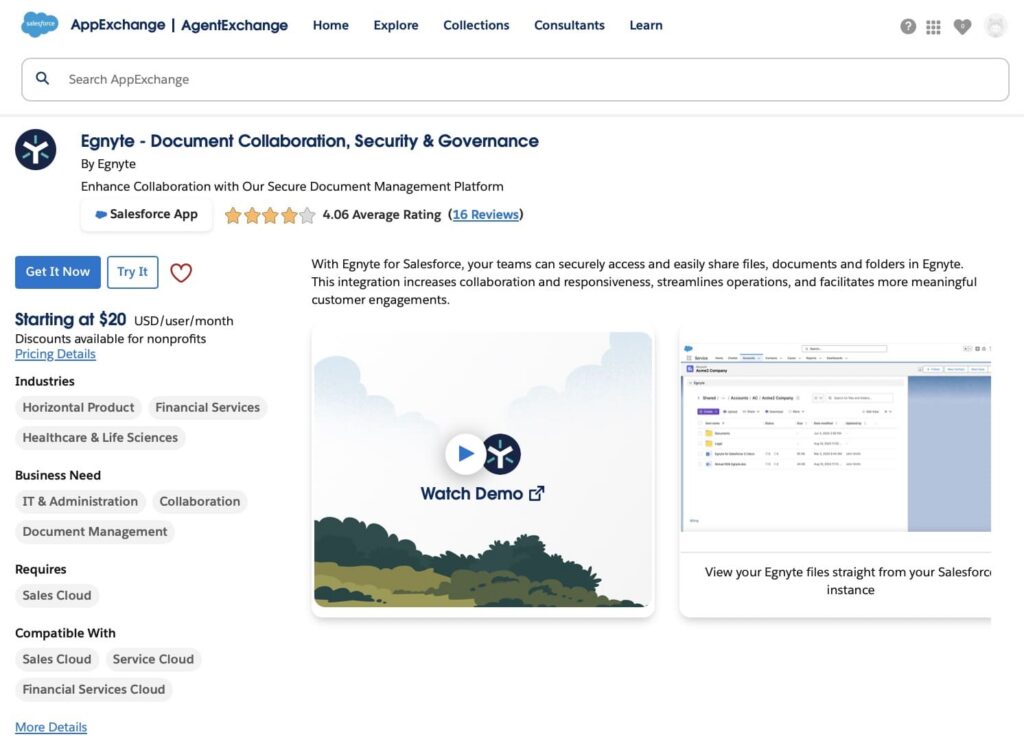Image resolution: width=1024 pixels, height=752 pixels.
Task: Click the AgentExchange title link
Action: 234,25
